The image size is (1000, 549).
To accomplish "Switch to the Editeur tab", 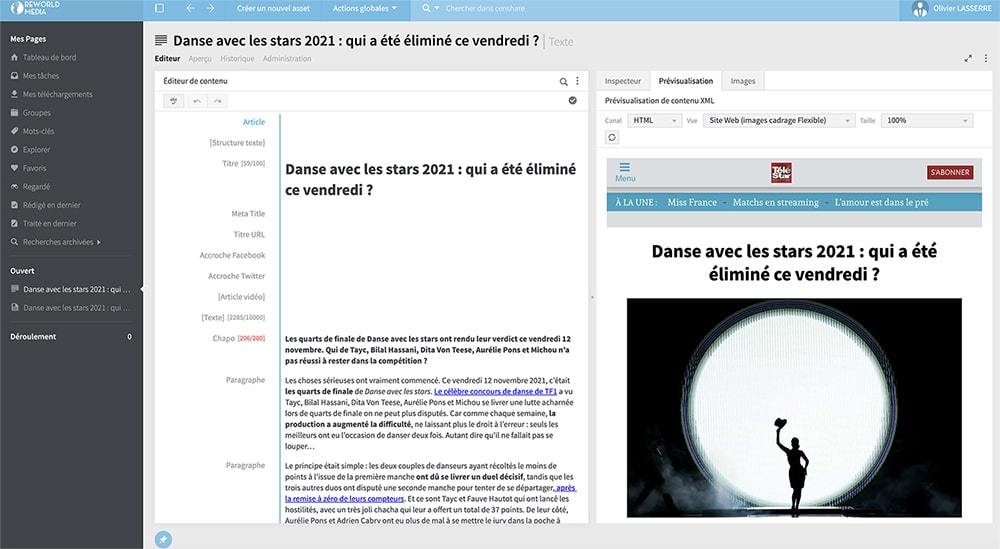I will (x=167, y=59).
